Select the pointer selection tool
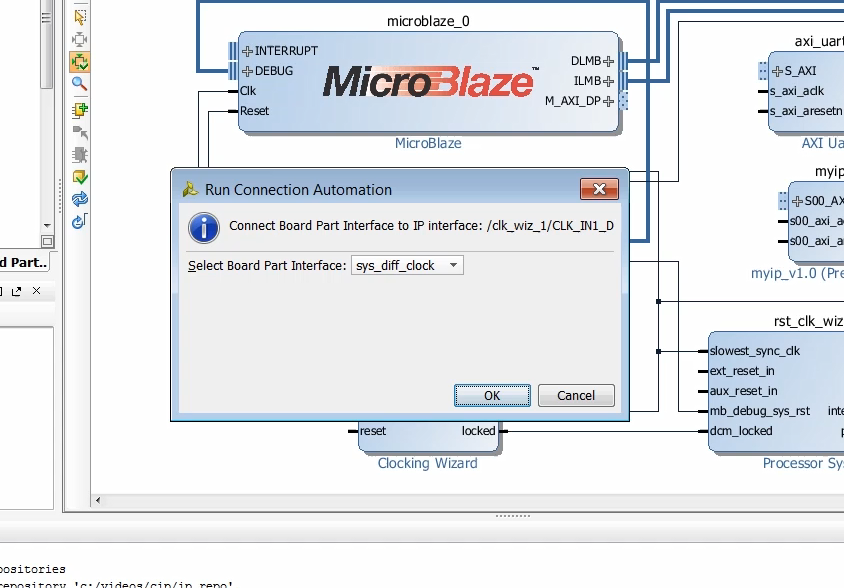 point(78,17)
